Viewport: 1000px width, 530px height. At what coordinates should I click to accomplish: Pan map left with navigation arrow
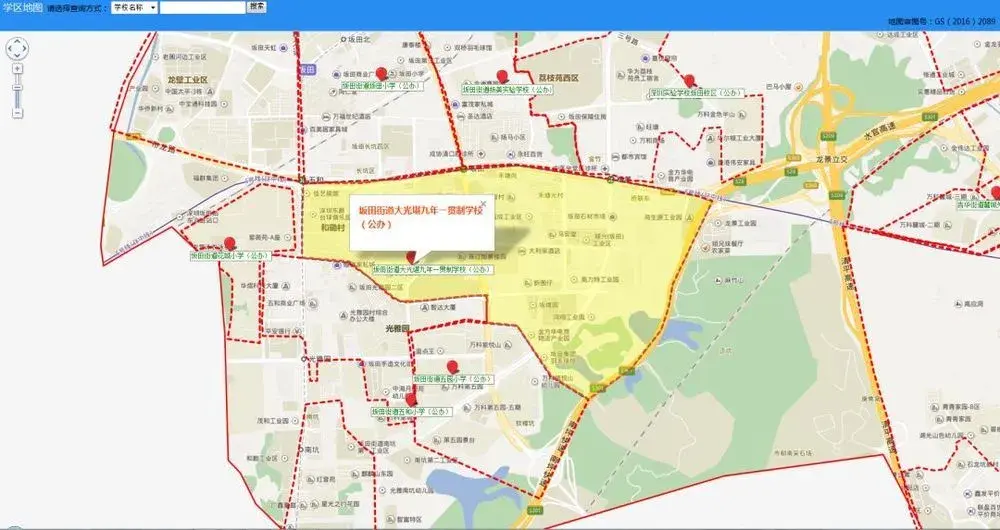tap(9, 48)
